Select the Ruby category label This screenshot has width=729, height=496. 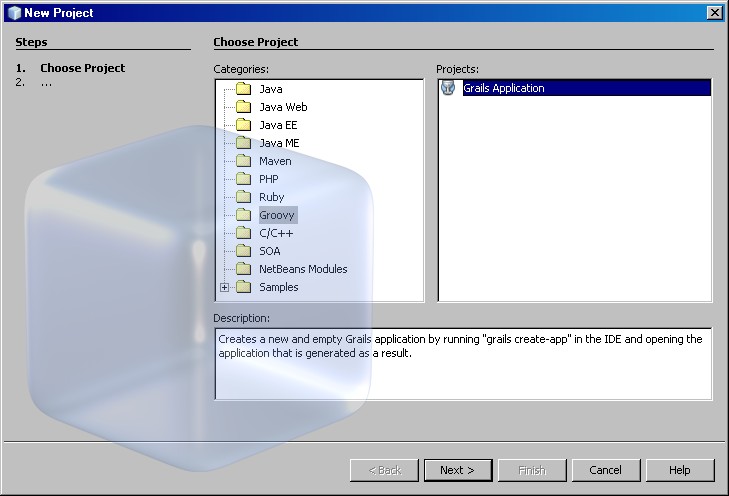pos(272,197)
